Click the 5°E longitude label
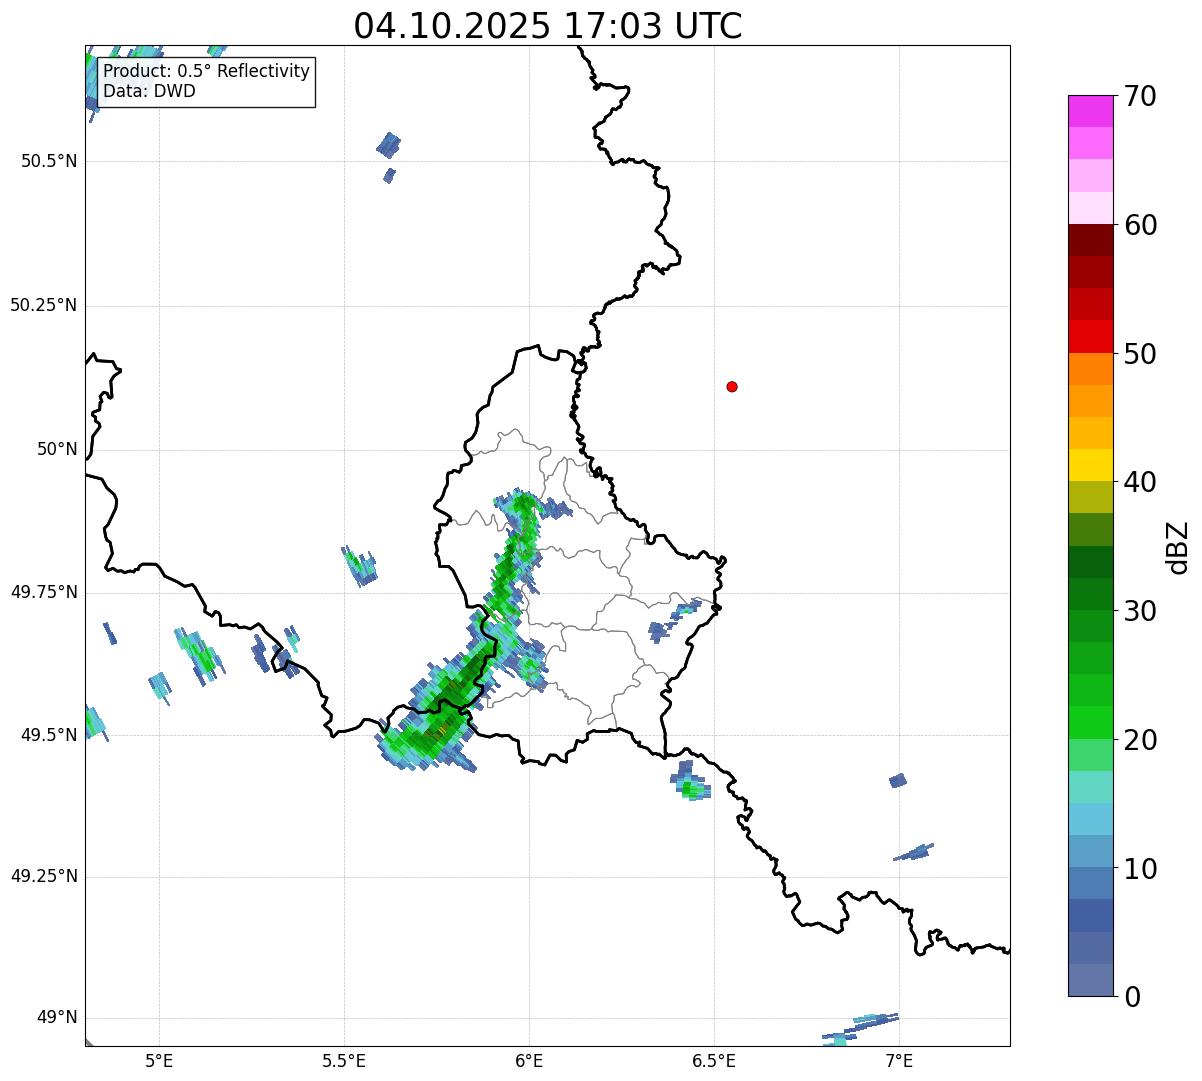 (159, 1061)
